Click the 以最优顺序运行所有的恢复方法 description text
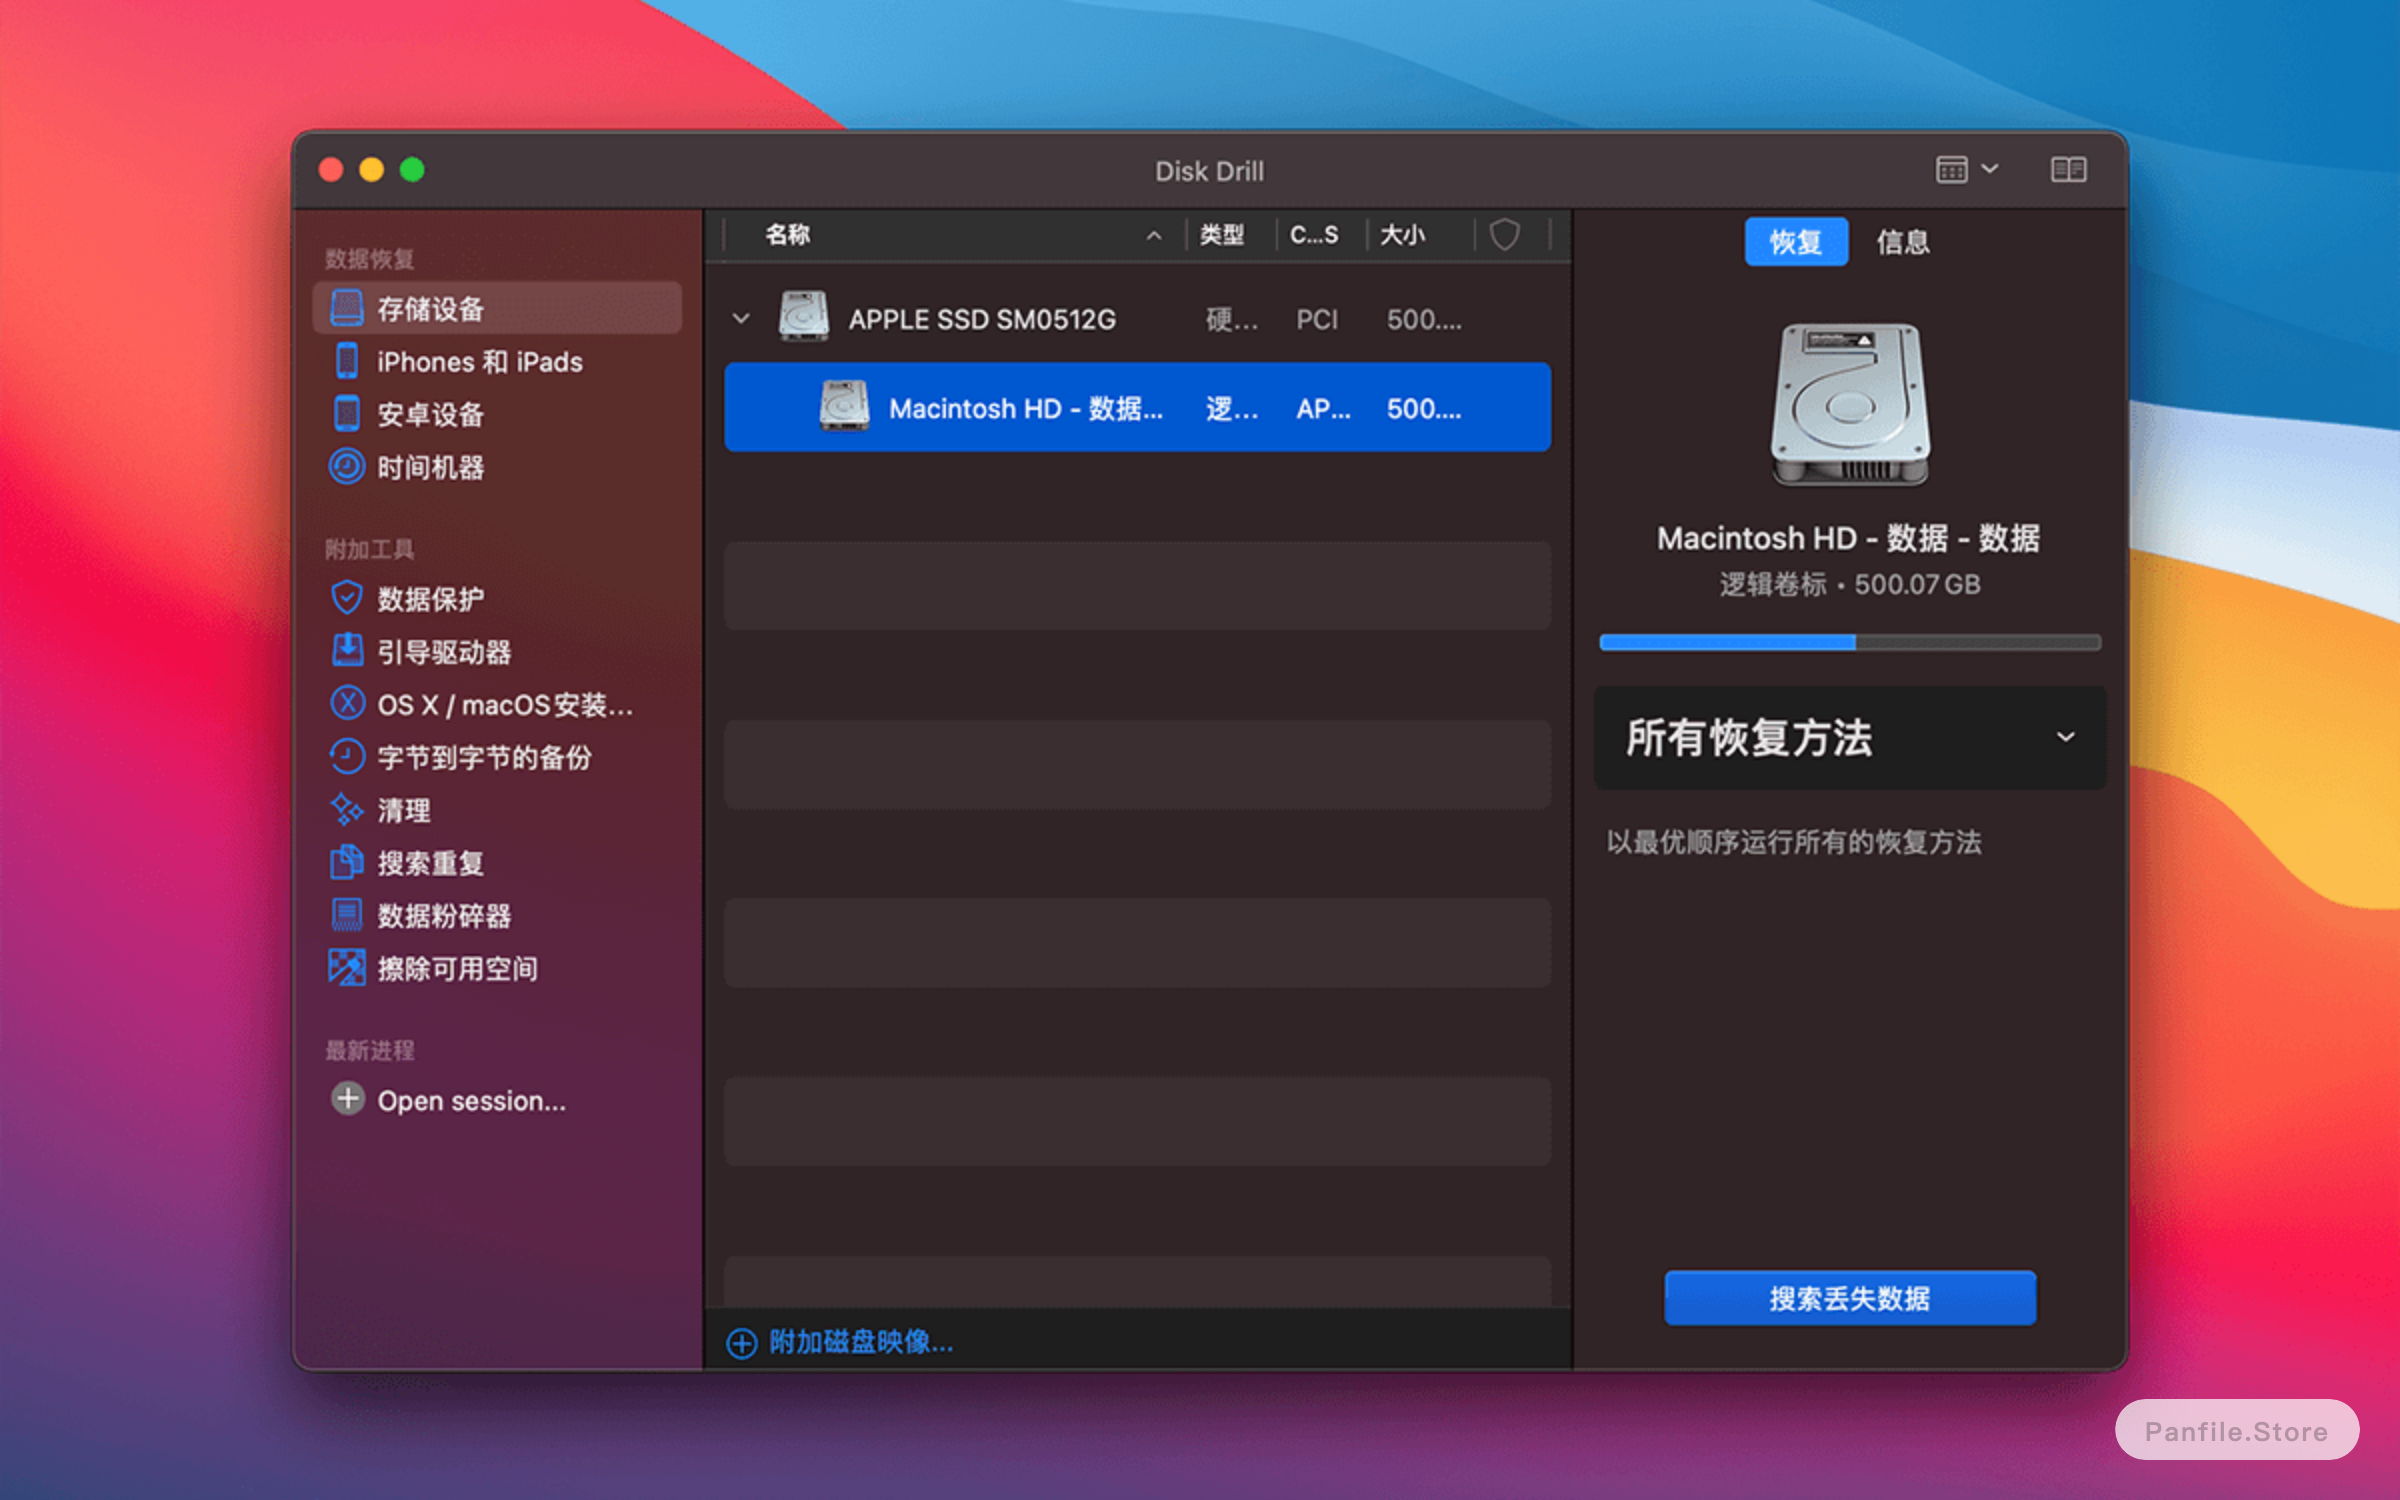2400x1500 pixels. (1794, 842)
